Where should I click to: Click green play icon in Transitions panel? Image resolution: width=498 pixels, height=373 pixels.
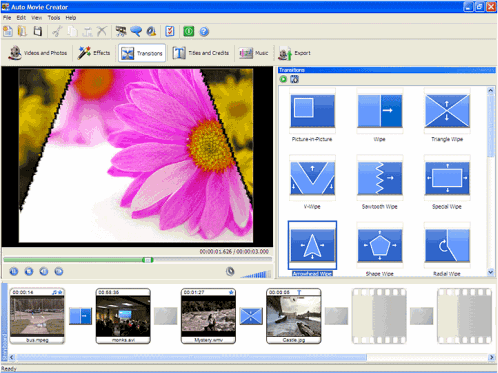283,79
